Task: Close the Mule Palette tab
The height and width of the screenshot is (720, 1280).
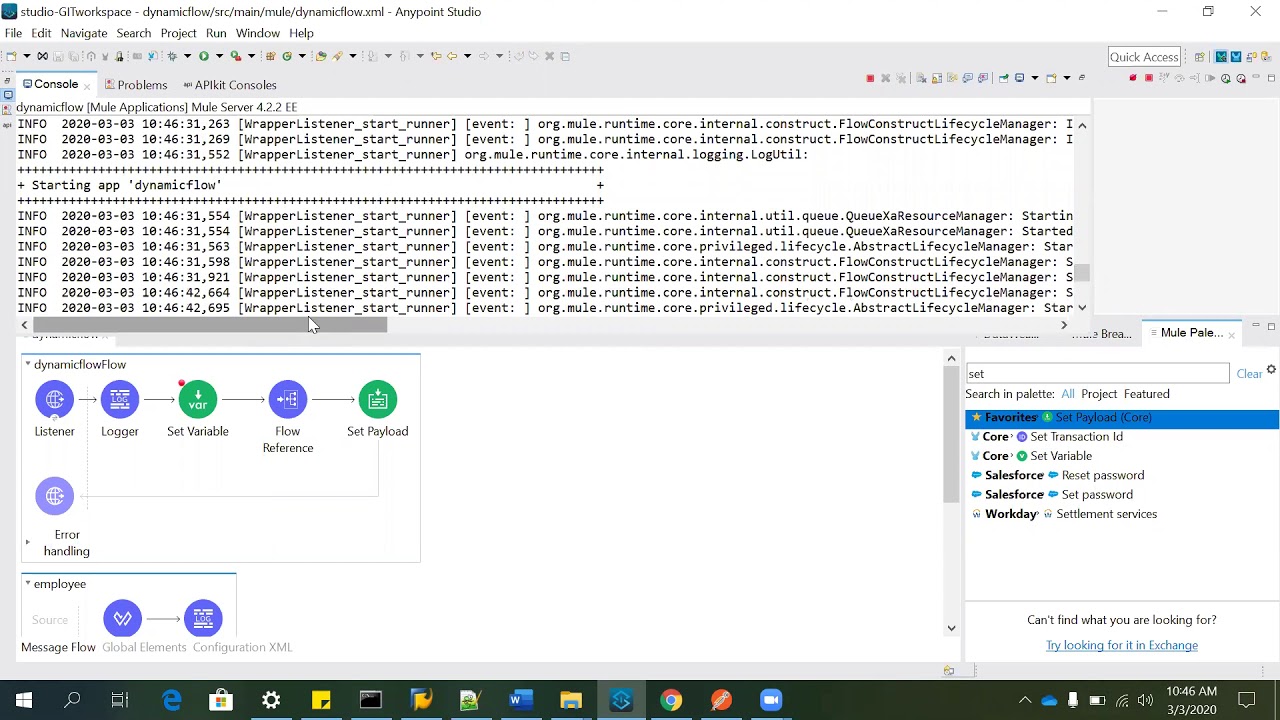Action: [1231, 335]
